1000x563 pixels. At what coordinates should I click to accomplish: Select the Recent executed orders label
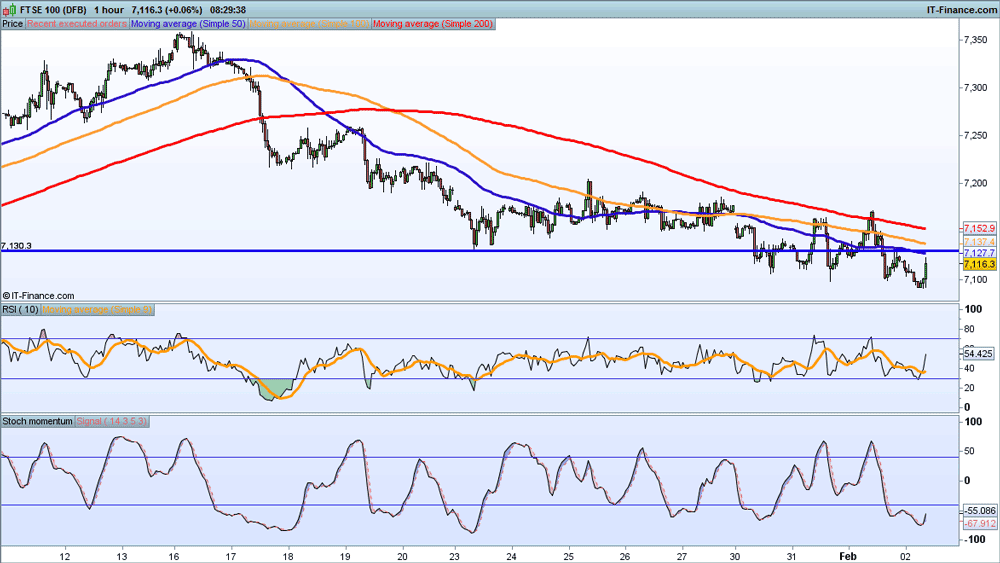pos(77,24)
